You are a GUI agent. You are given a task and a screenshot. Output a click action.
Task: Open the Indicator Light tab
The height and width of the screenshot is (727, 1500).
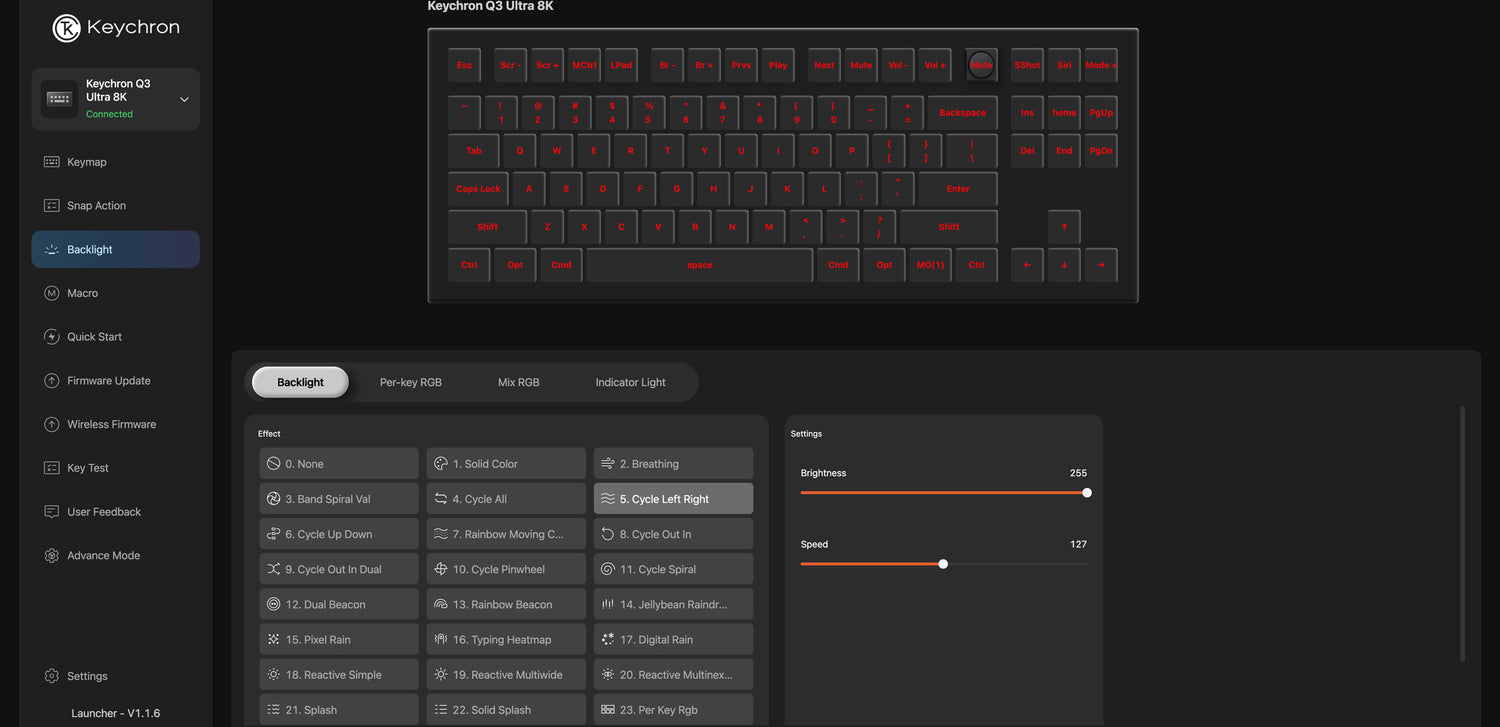(630, 382)
